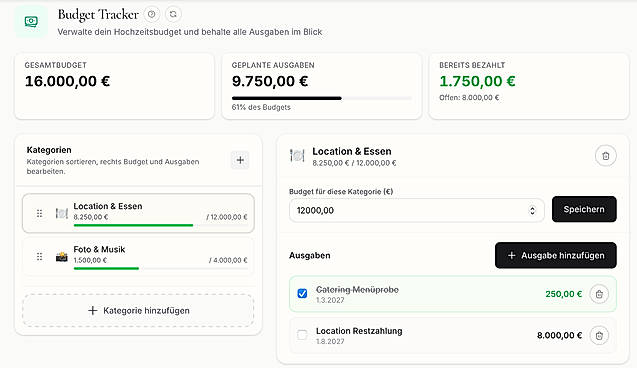Click the category budget input field
Viewport: 637px width, 368px height.
pyautogui.click(x=416, y=210)
